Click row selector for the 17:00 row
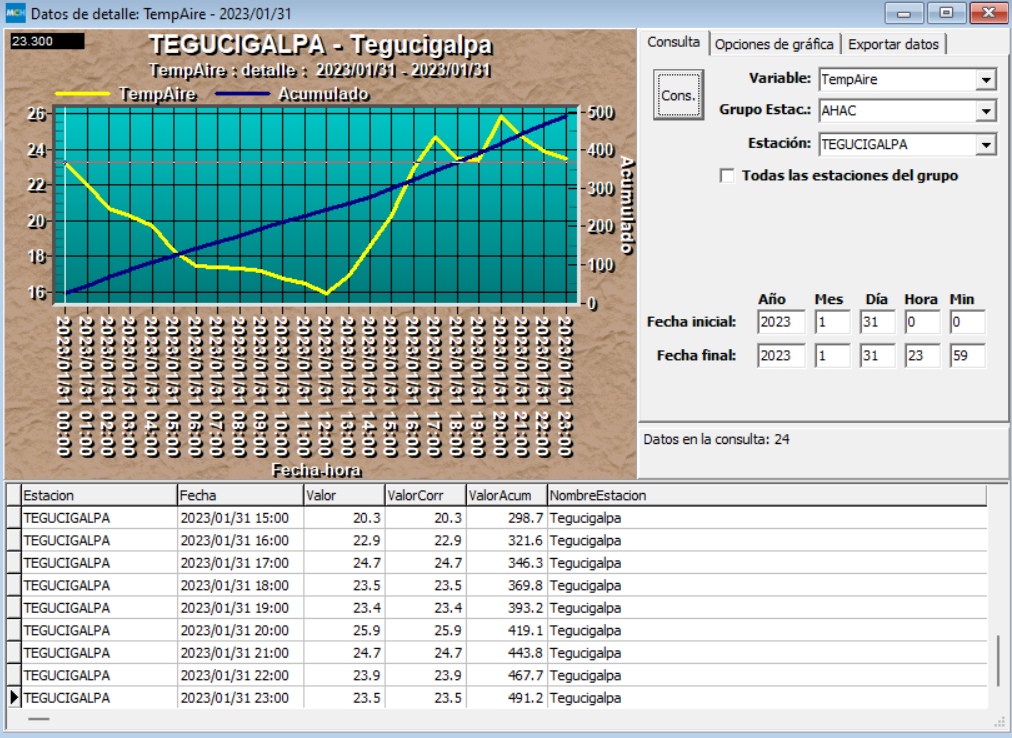 point(14,563)
